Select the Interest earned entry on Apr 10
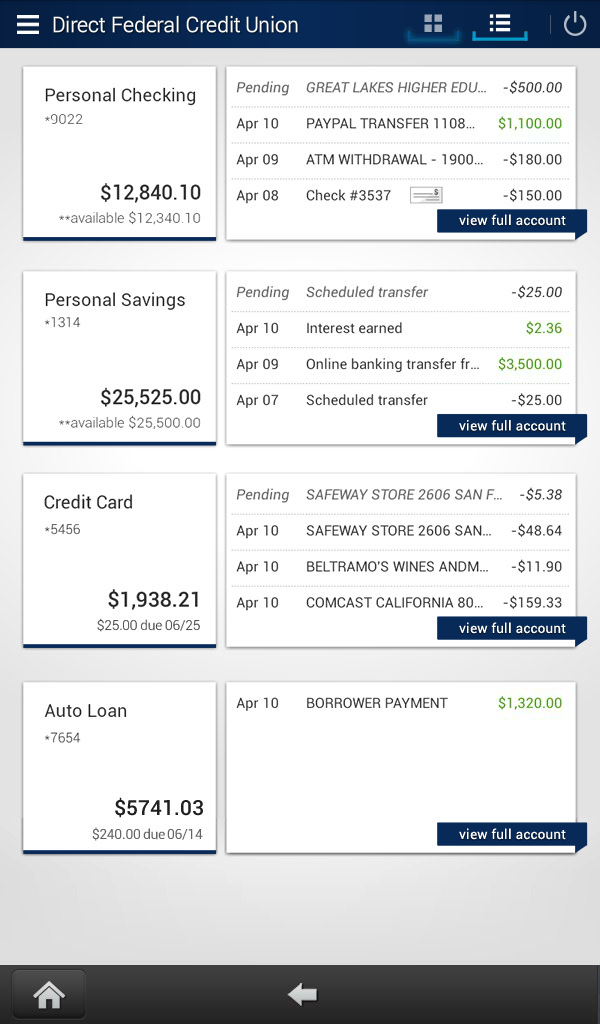600x1024 pixels. point(400,328)
